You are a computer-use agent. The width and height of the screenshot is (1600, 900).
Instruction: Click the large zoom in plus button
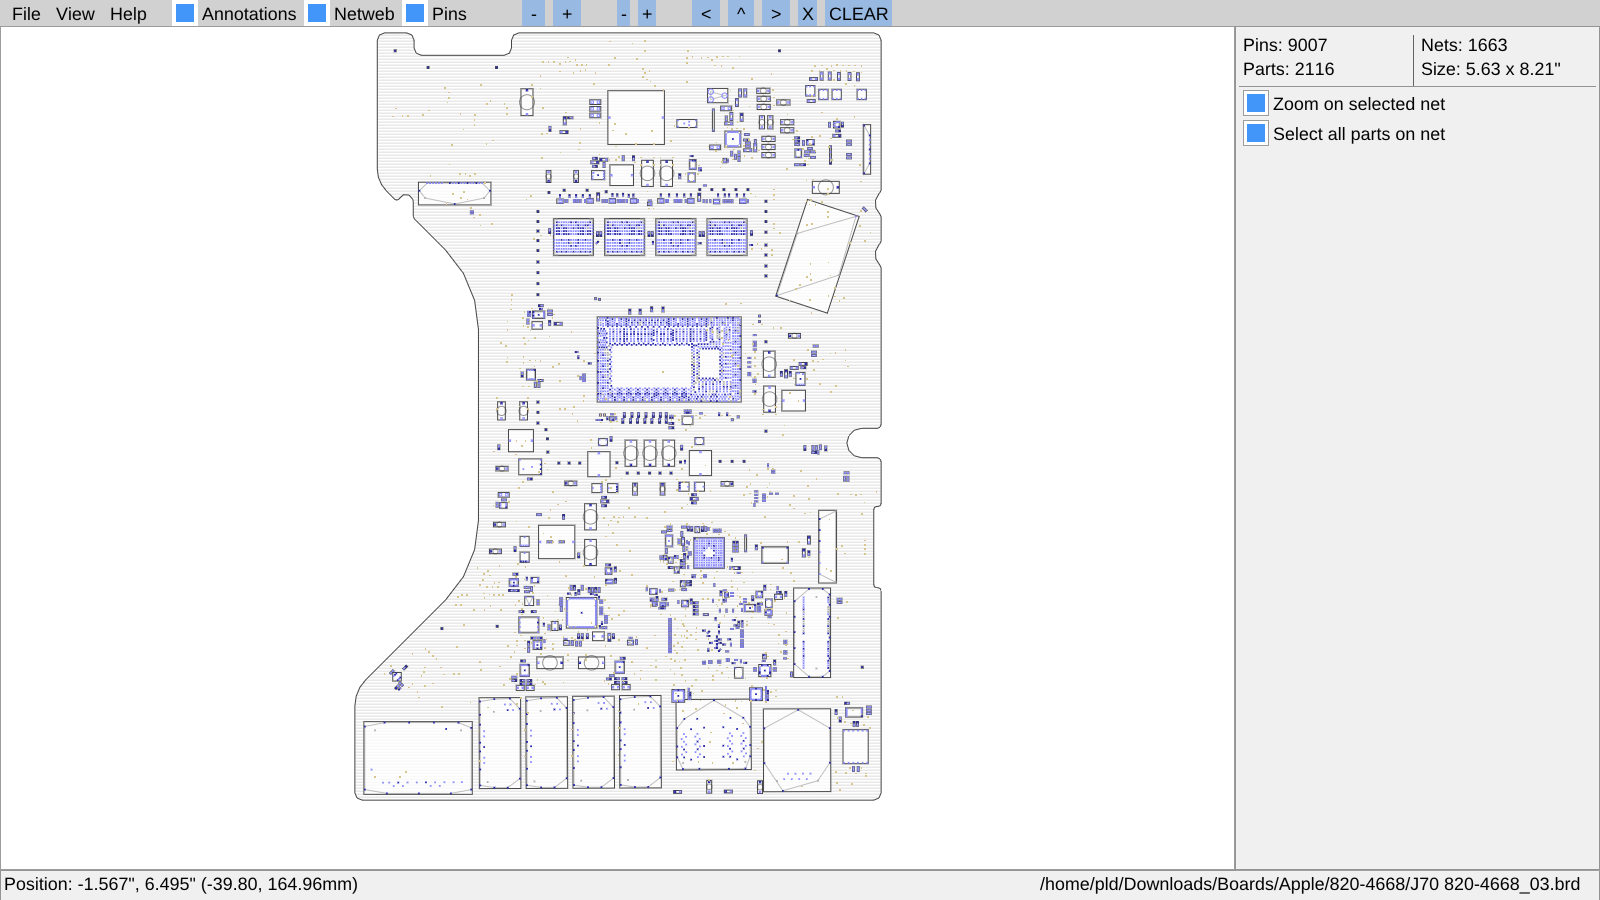[567, 14]
